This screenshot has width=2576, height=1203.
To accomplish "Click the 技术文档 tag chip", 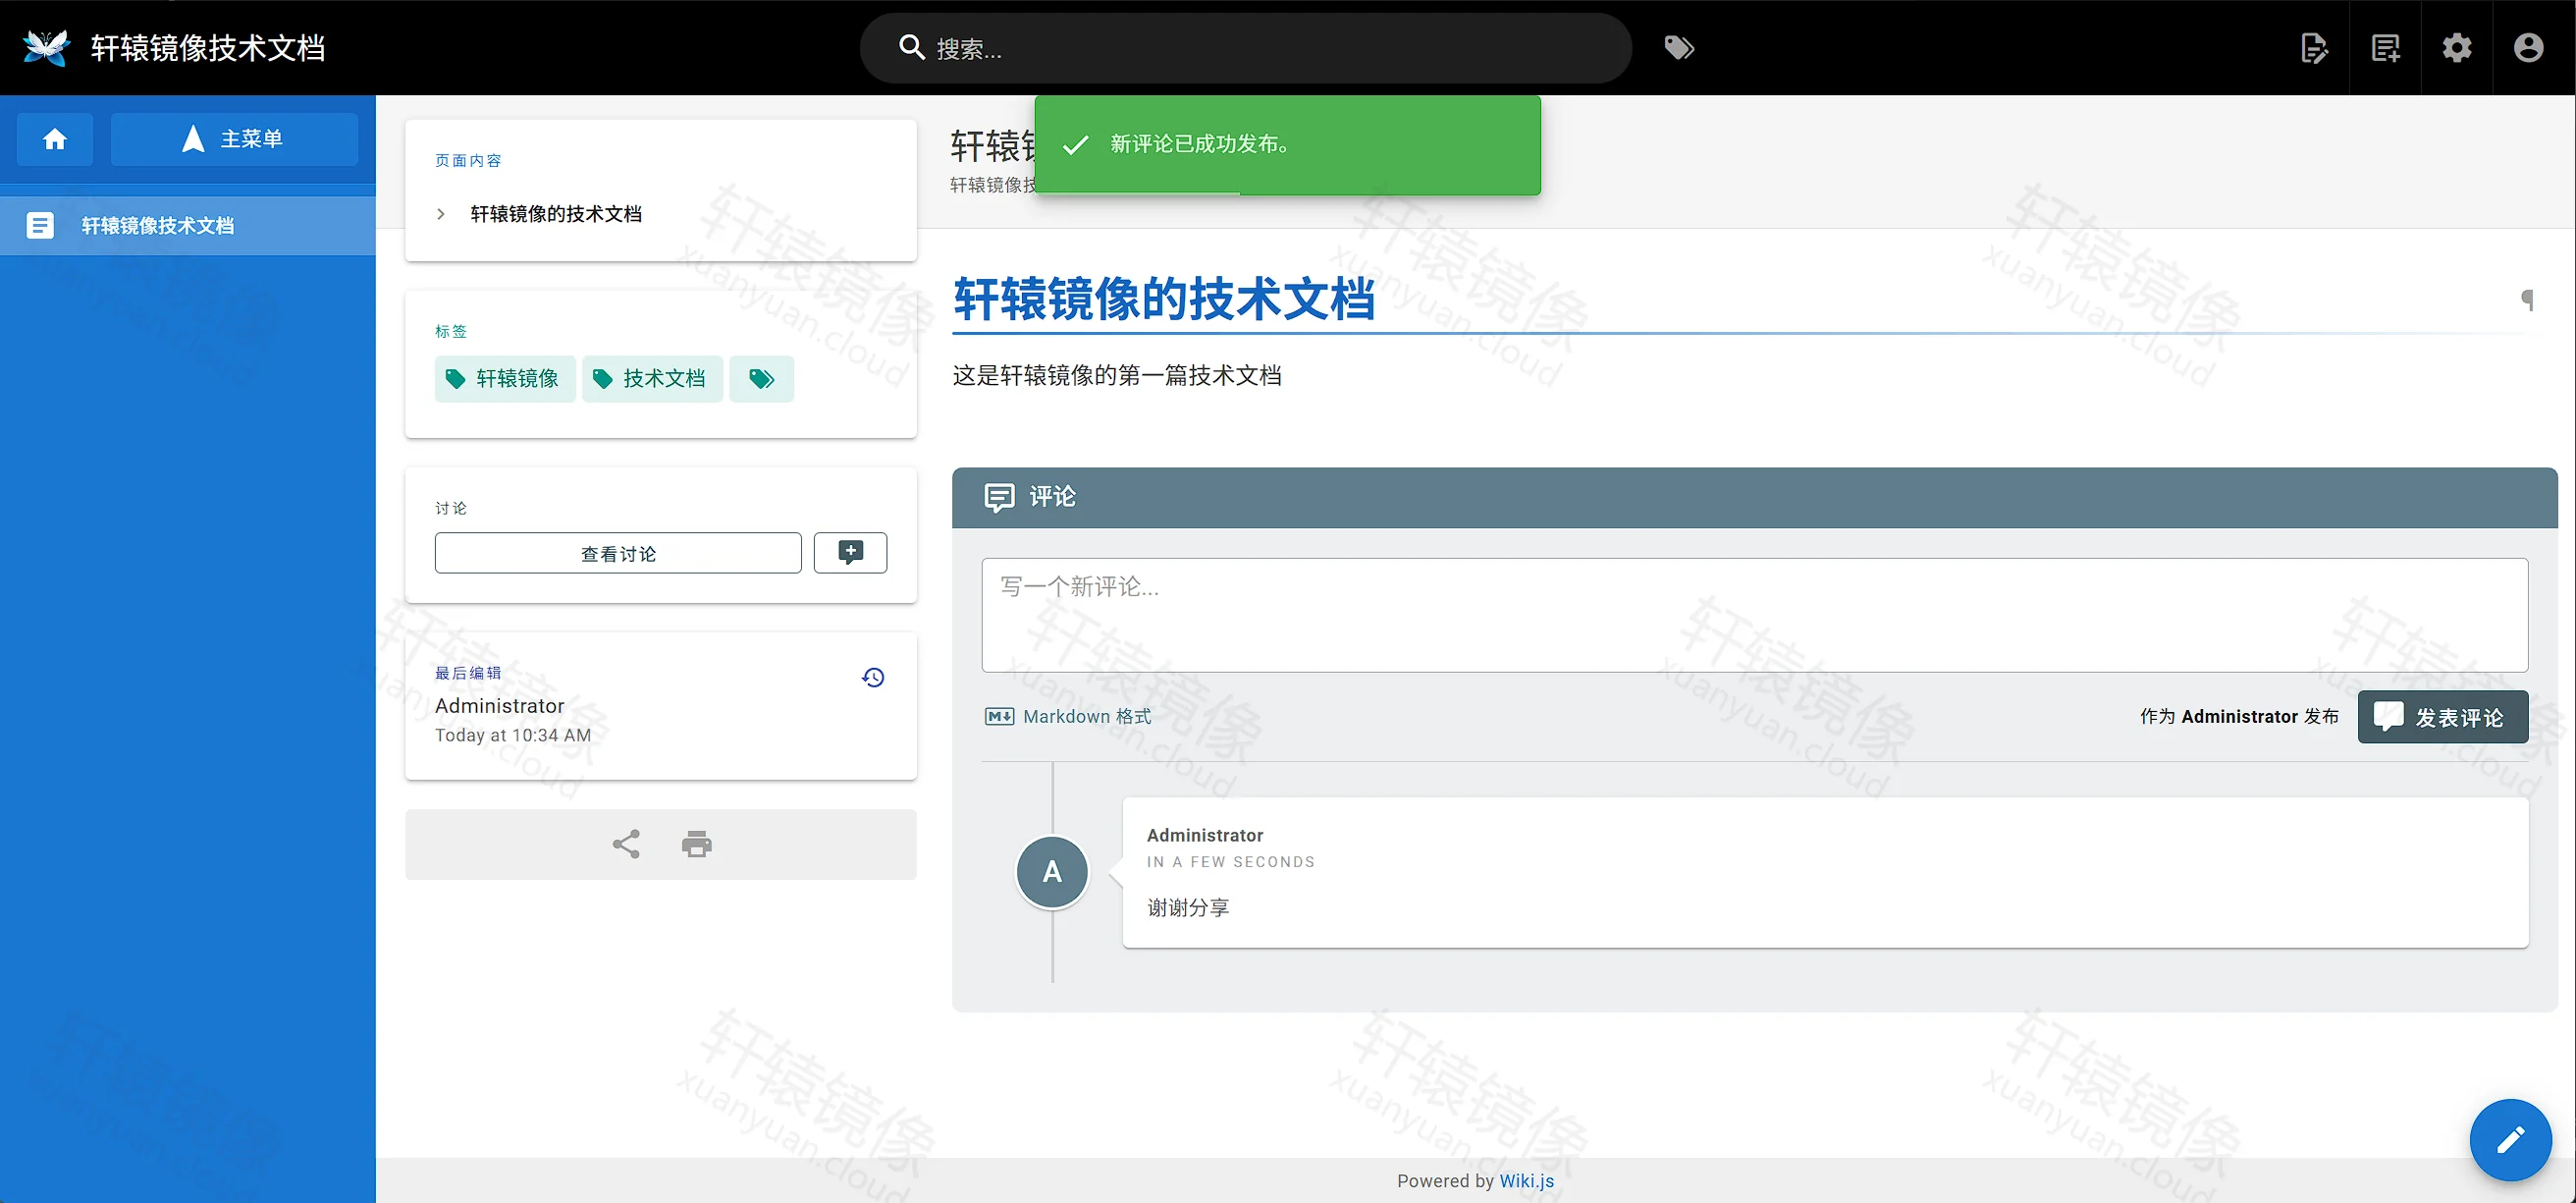I will click(652, 379).
